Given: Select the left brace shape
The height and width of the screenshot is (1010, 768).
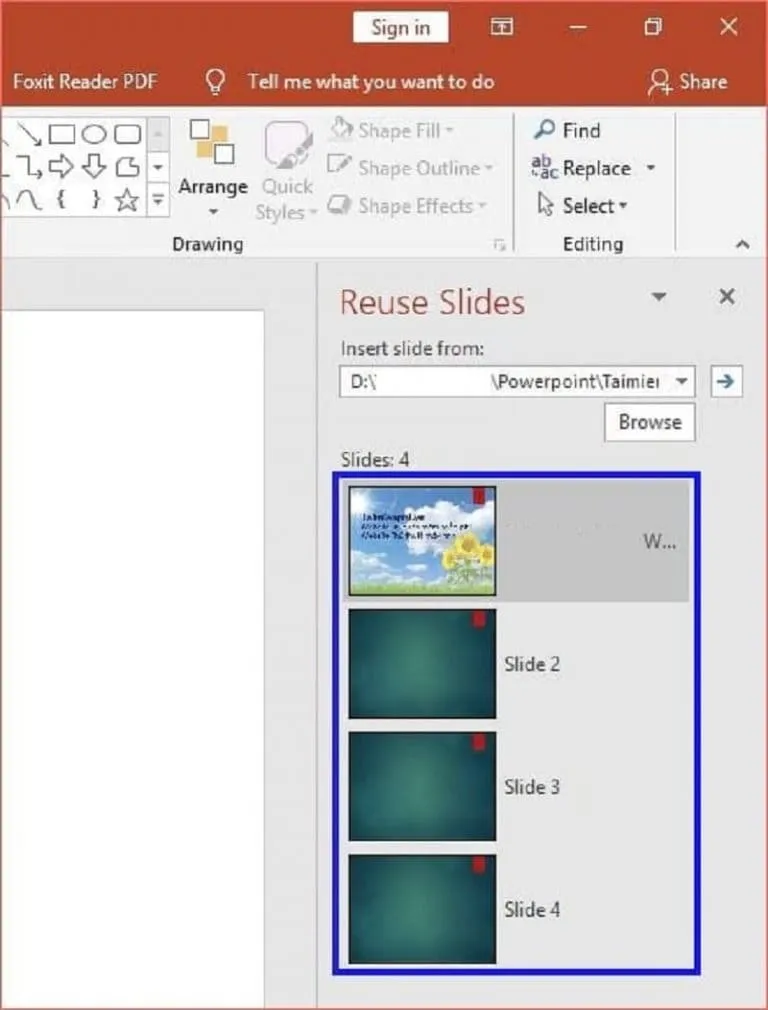Looking at the screenshot, I should click(61, 200).
